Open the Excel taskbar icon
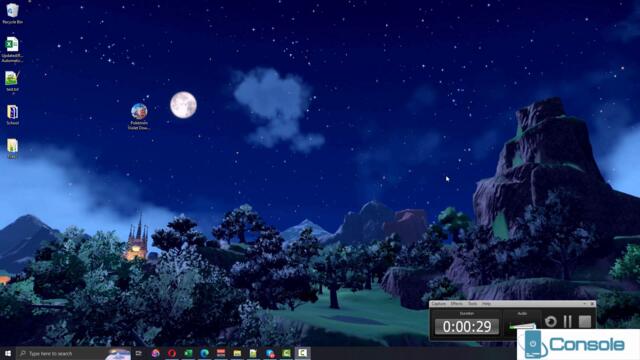 point(188,353)
